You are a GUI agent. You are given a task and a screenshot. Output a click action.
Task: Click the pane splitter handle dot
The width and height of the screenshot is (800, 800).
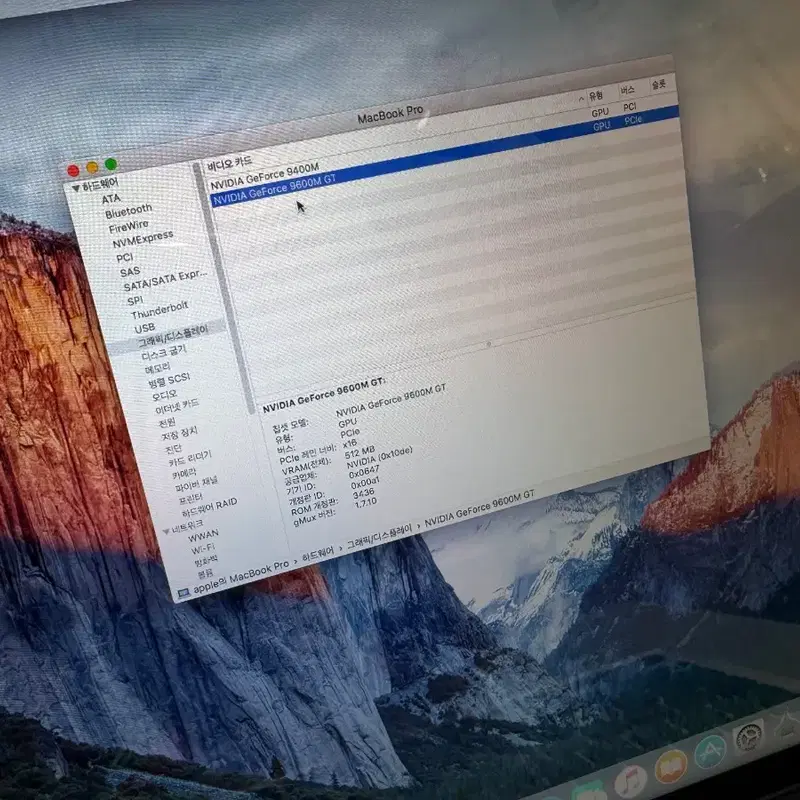[489, 344]
